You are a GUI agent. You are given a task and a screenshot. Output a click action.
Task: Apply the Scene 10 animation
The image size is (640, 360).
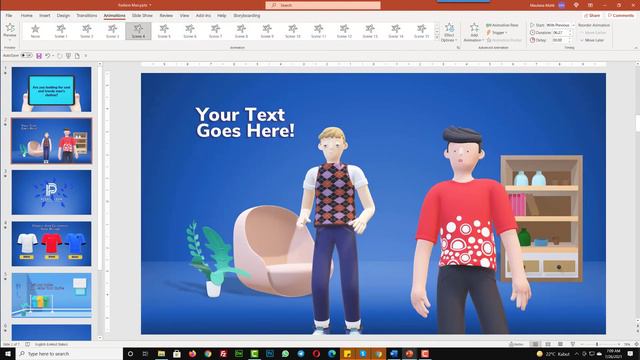pos(293,31)
